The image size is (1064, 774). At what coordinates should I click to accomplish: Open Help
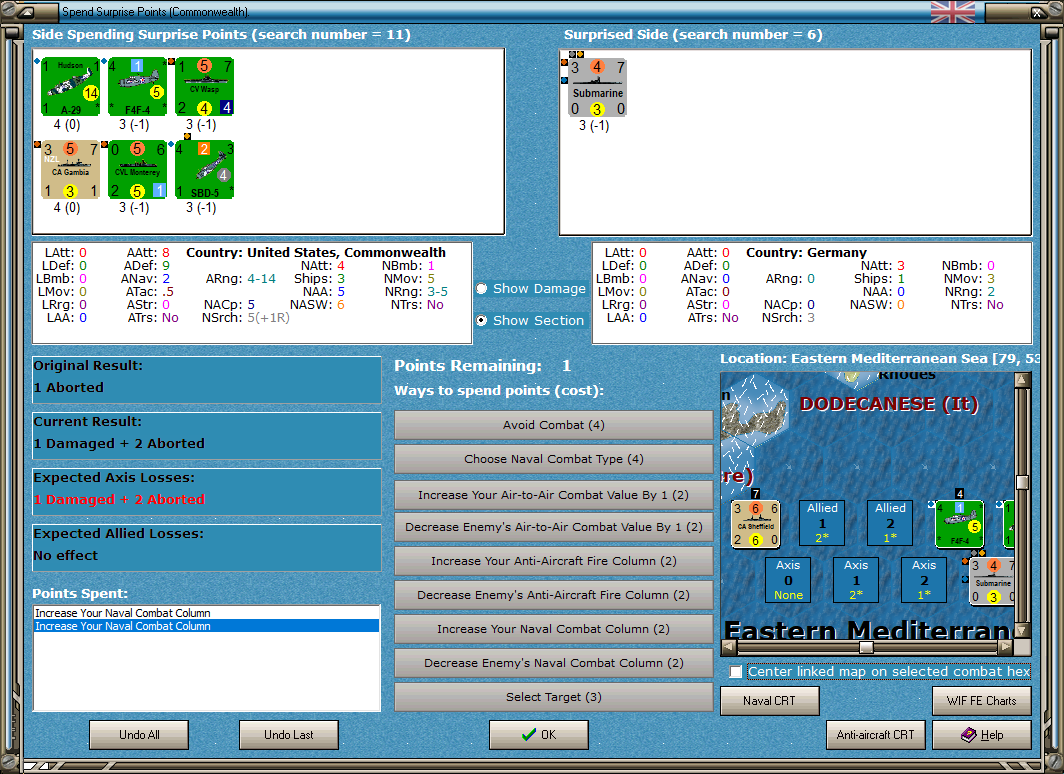coord(981,735)
